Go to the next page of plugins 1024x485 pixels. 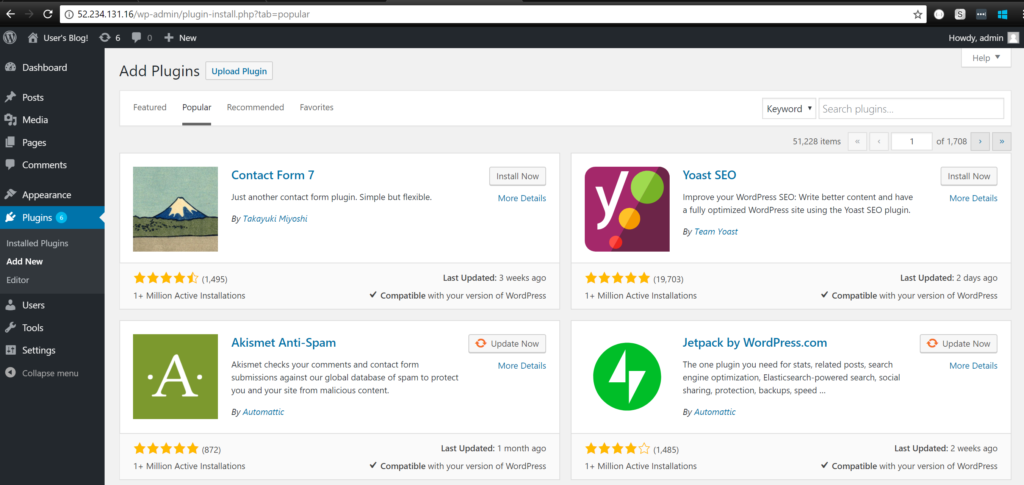point(980,141)
